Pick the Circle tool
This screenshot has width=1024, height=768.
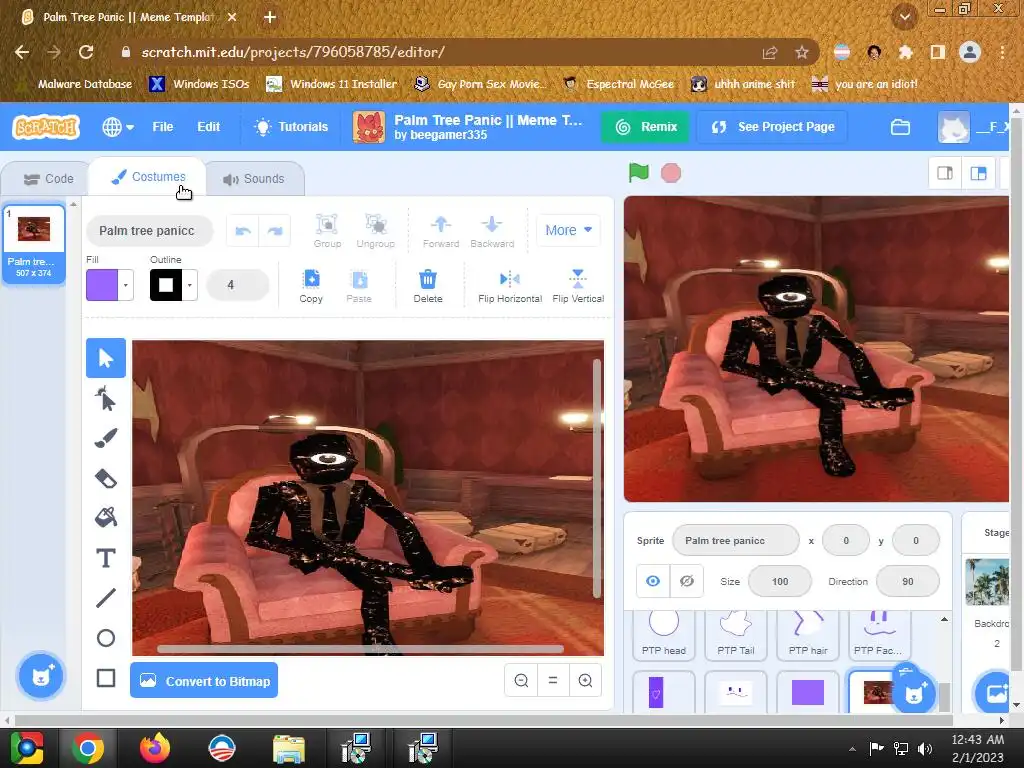(x=106, y=638)
